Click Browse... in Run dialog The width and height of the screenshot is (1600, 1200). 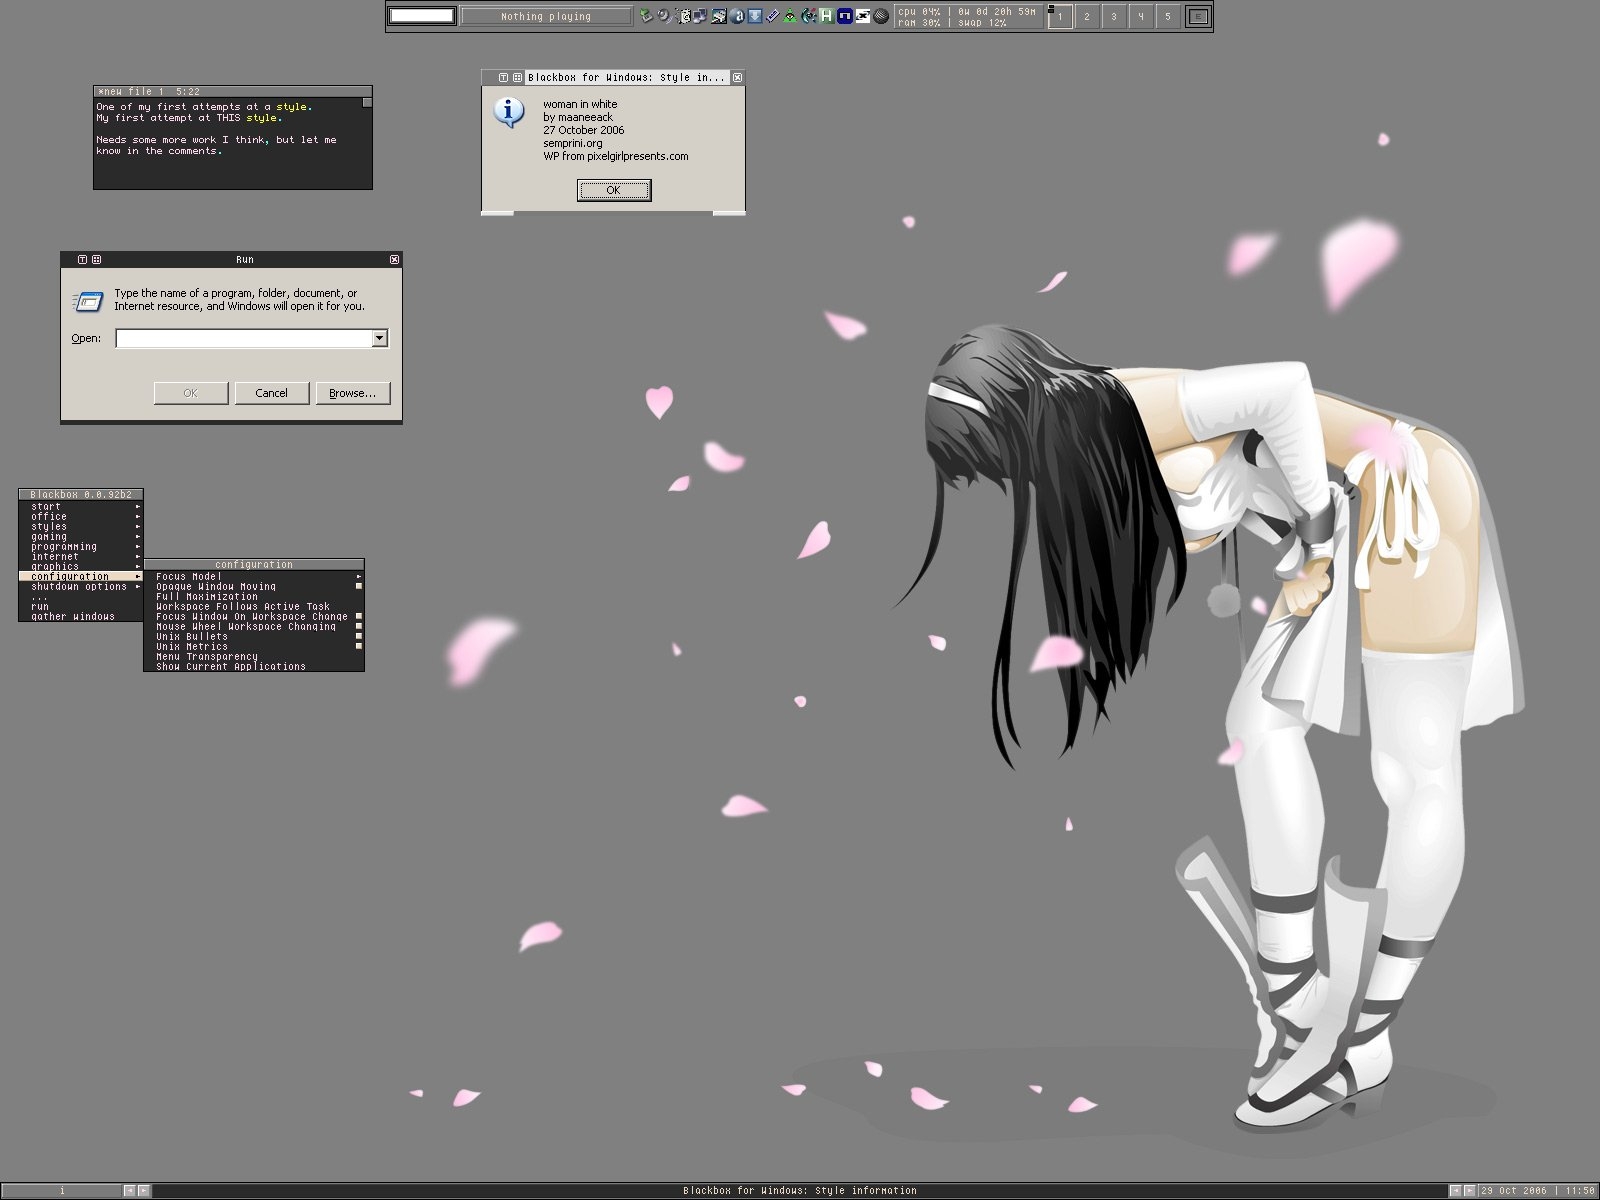352,393
